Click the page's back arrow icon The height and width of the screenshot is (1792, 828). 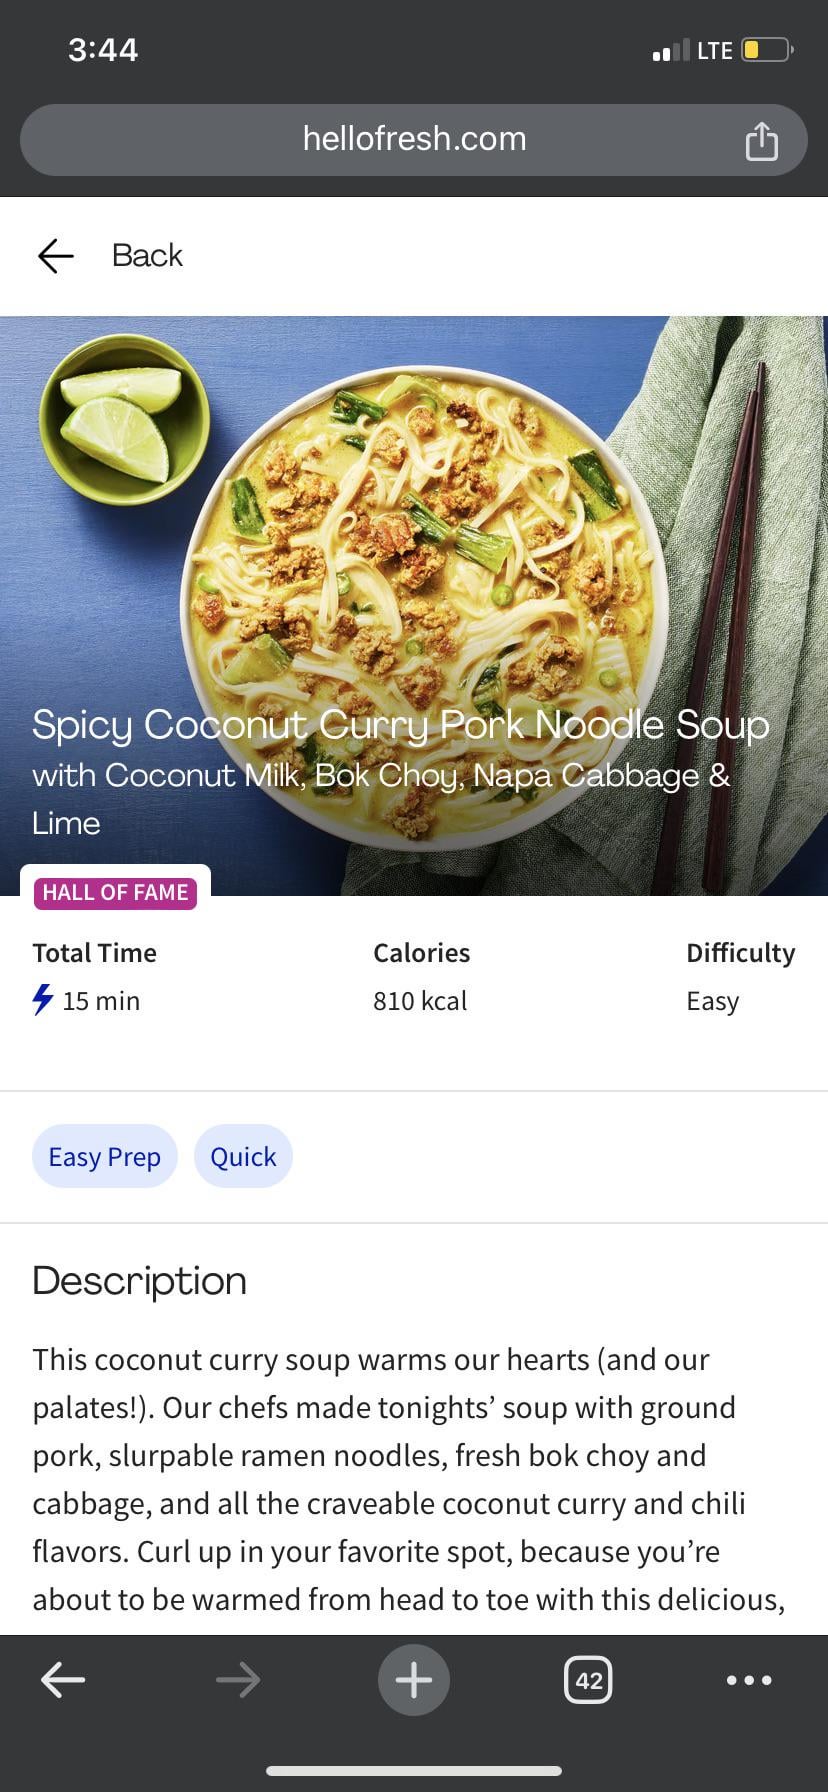[56, 256]
